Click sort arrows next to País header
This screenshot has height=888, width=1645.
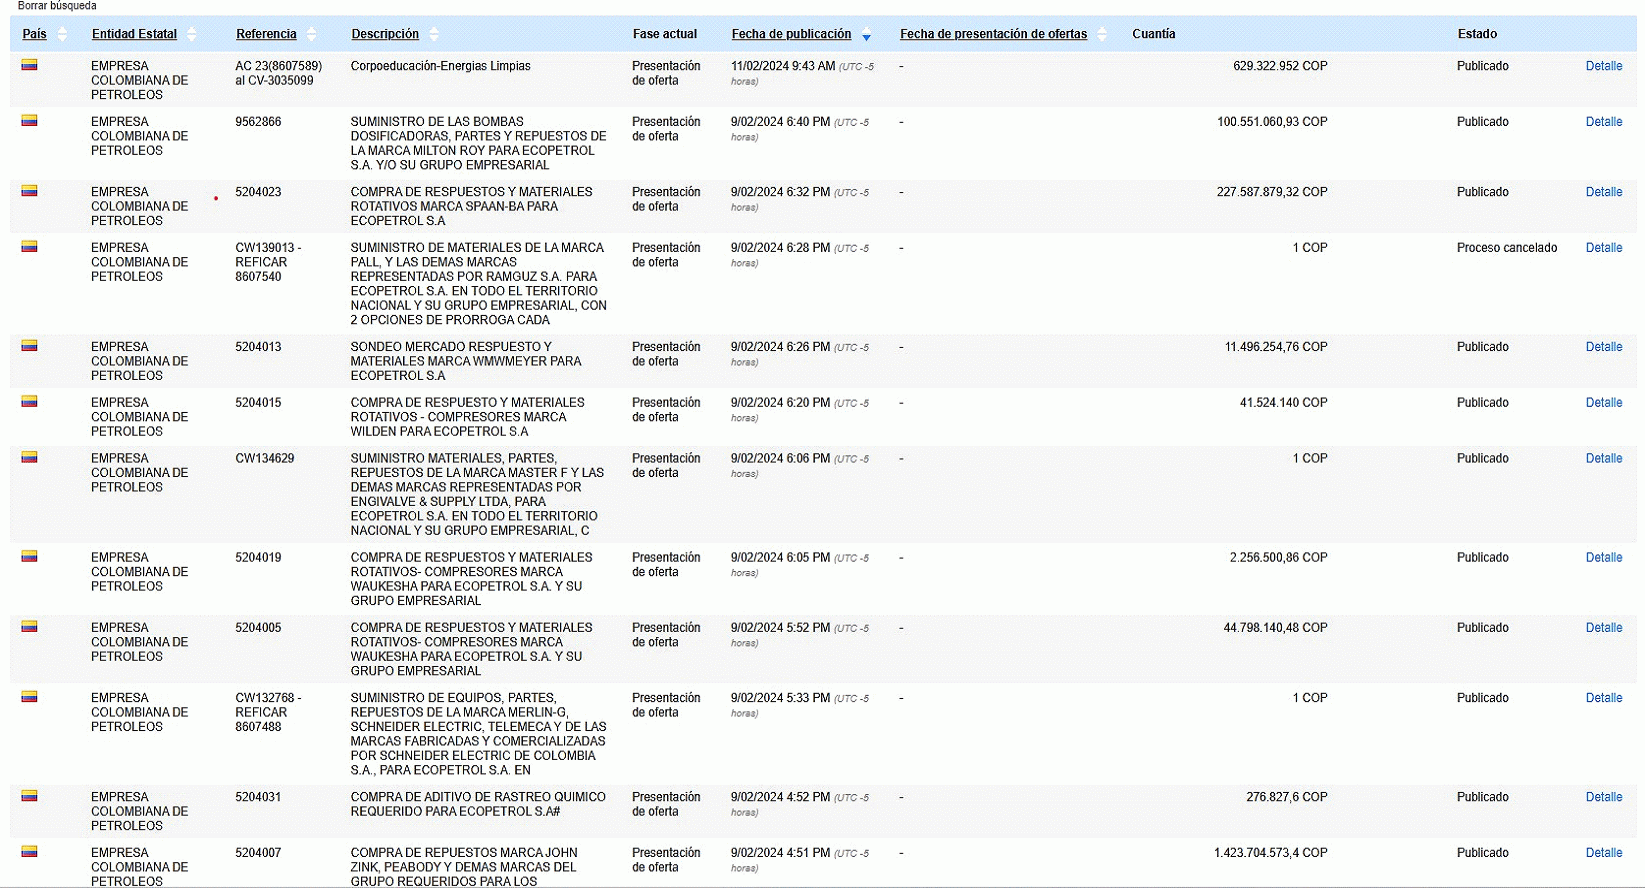(x=62, y=34)
